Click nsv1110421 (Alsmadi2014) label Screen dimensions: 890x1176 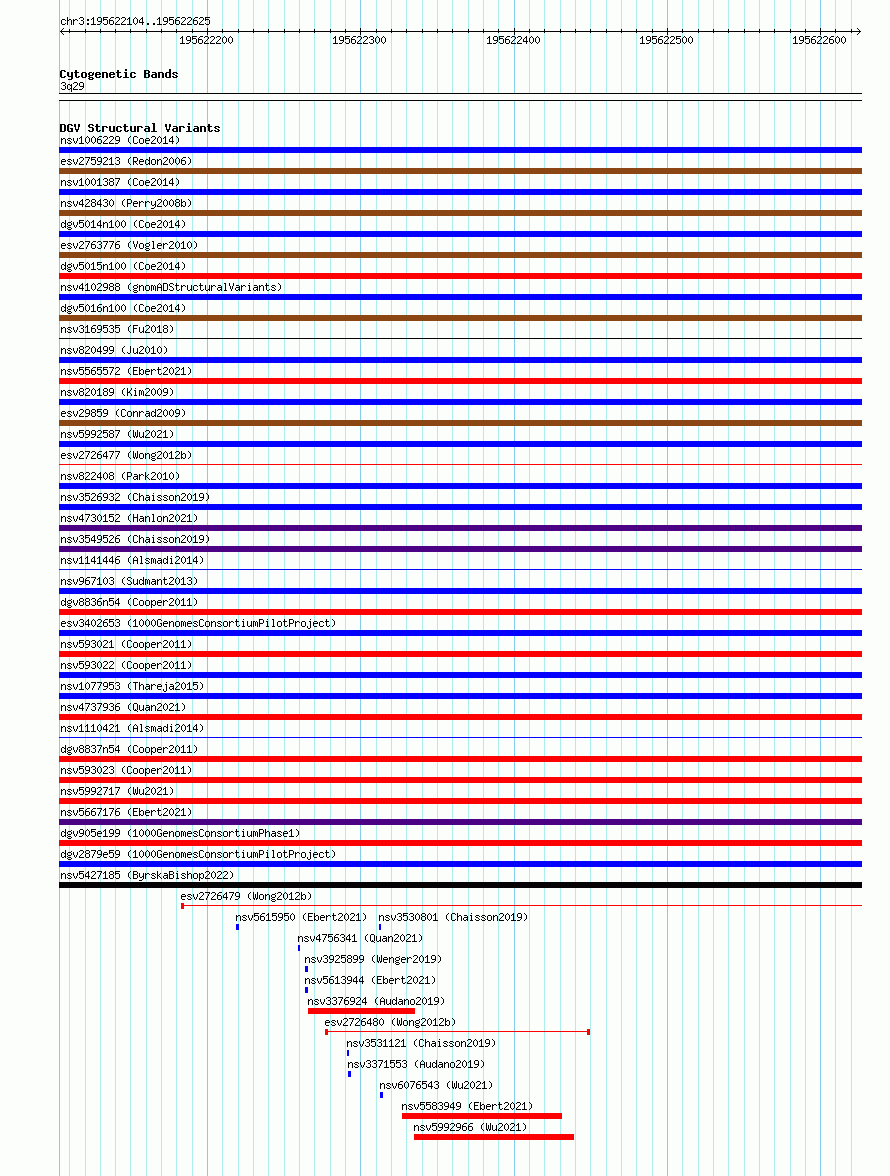click(x=132, y=728)
